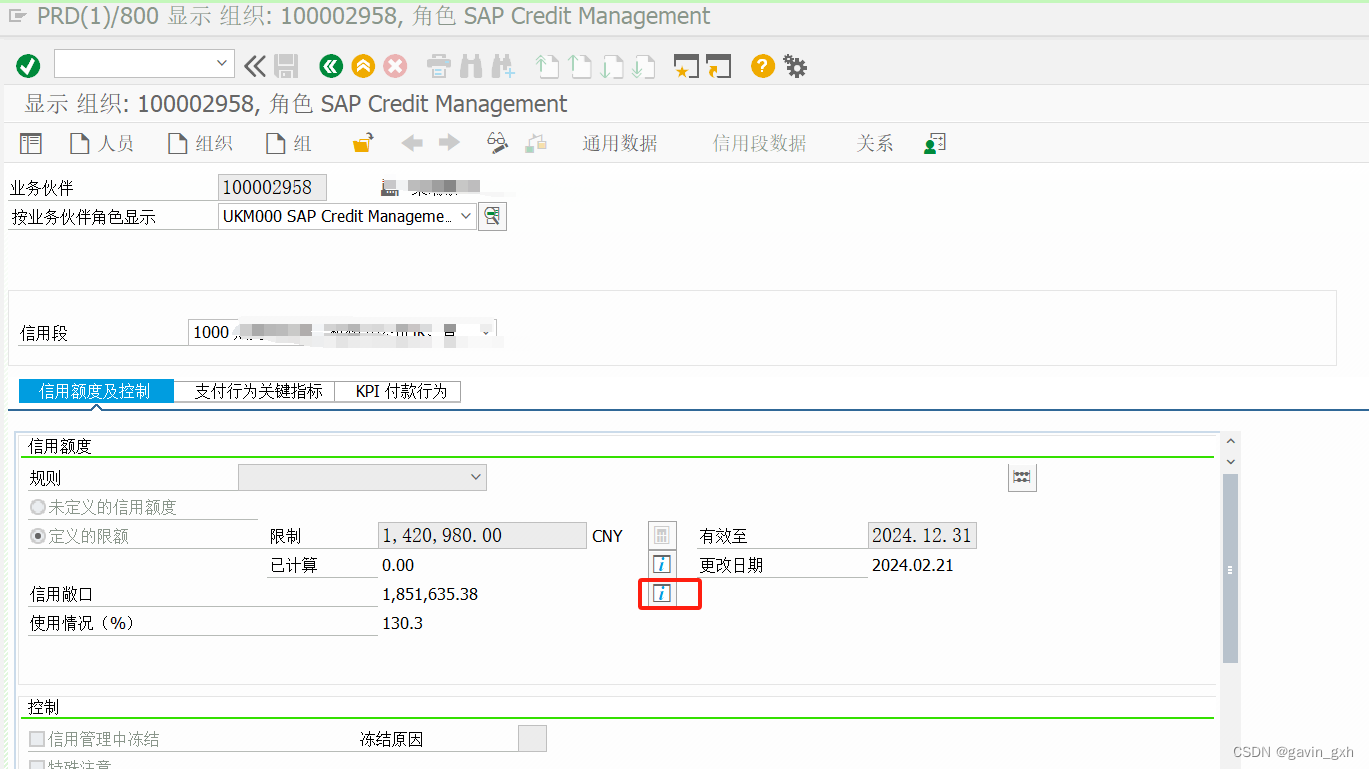Click the 通用数据 button
1369x769 pixels.
(620, 143)
